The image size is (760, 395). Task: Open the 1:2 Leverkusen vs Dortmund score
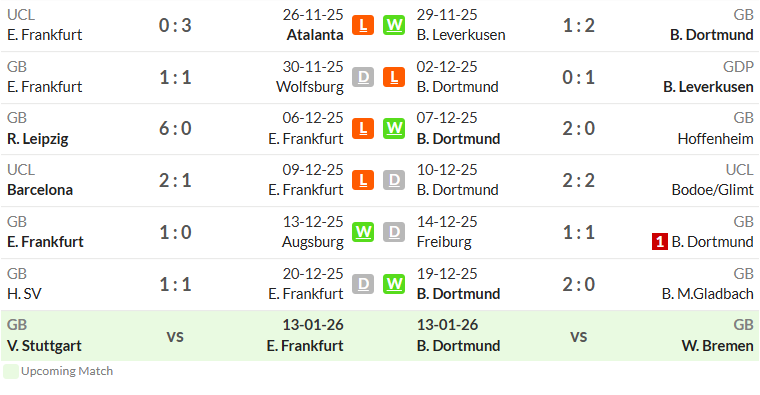click(578, 25)
